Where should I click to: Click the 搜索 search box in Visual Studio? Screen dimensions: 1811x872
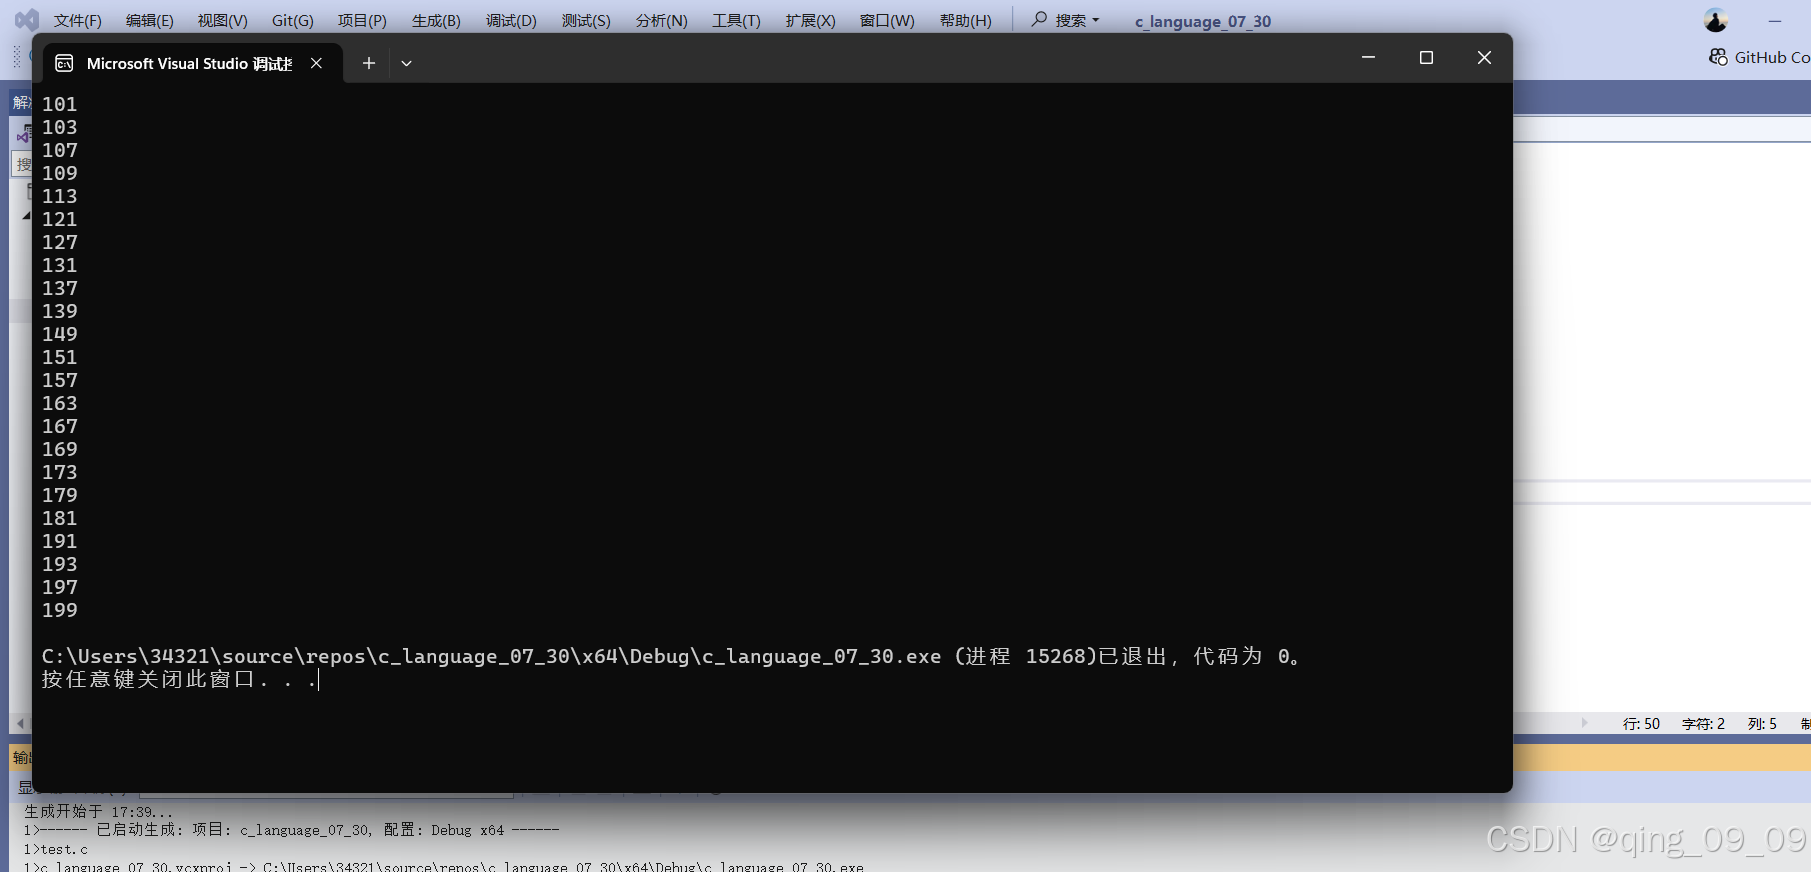tap(1066, 20)
